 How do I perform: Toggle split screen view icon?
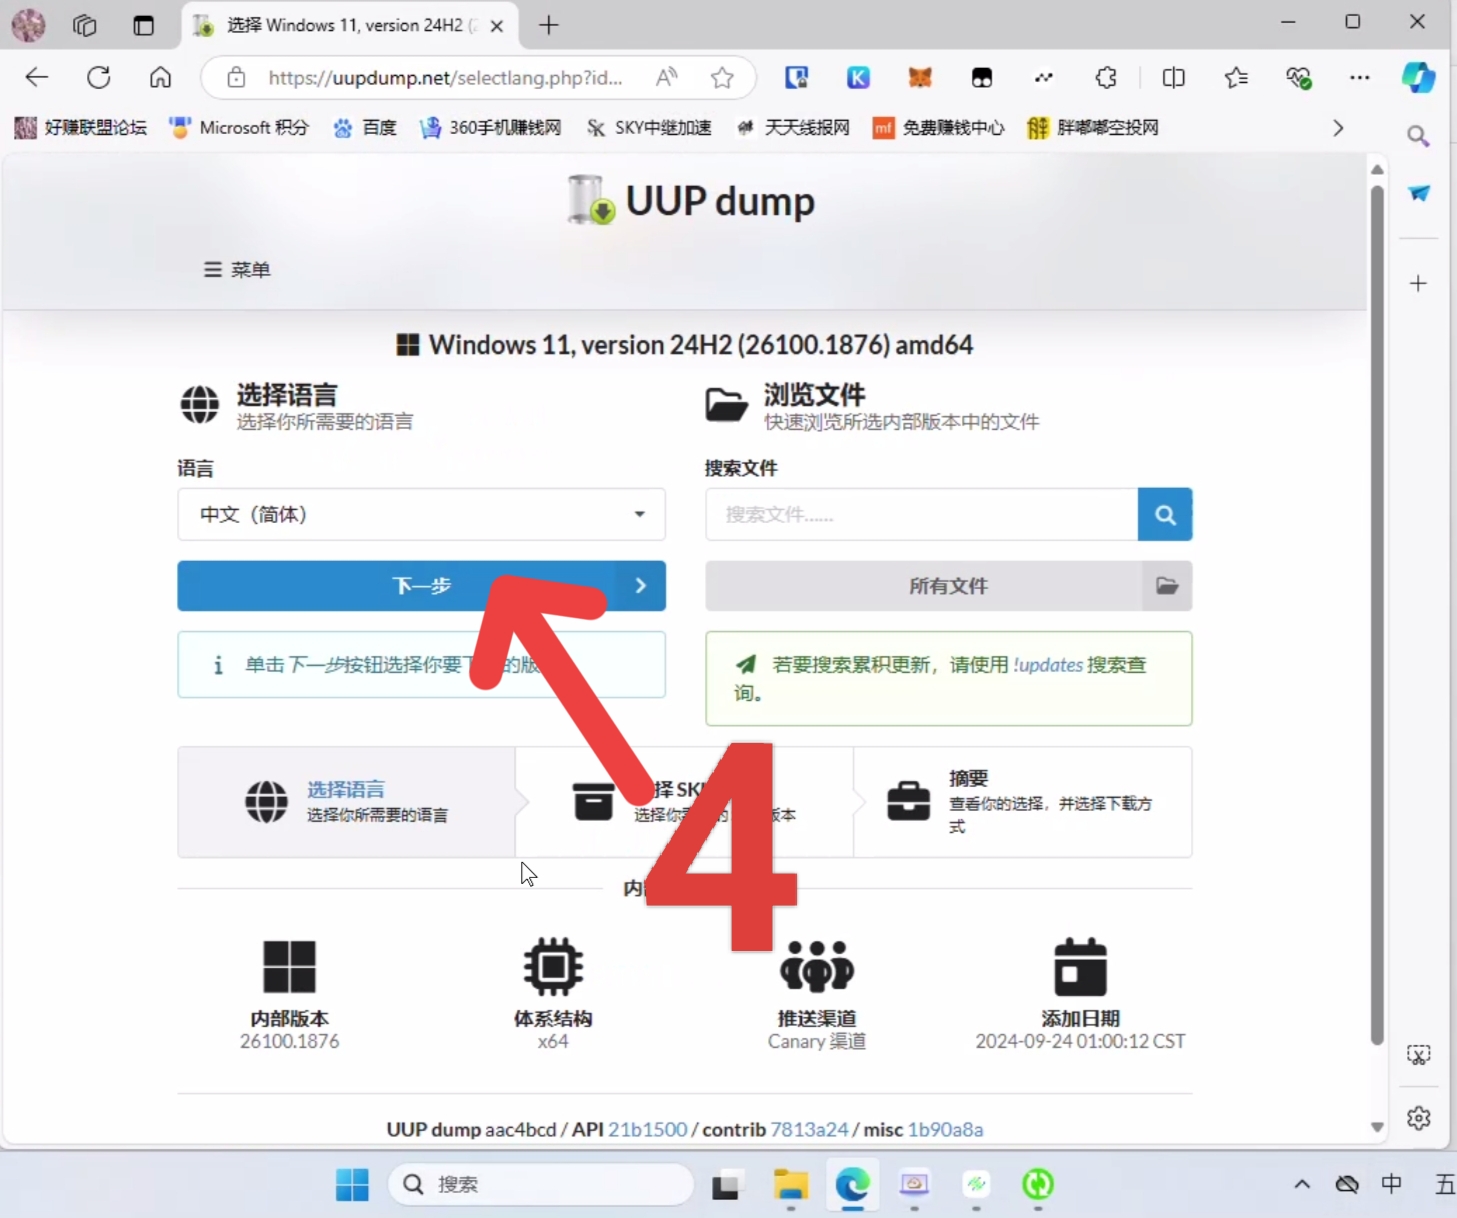1174,77
